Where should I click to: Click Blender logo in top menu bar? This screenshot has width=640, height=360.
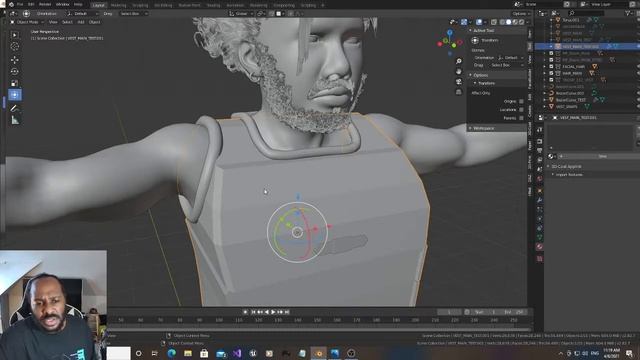pos(11,4)
